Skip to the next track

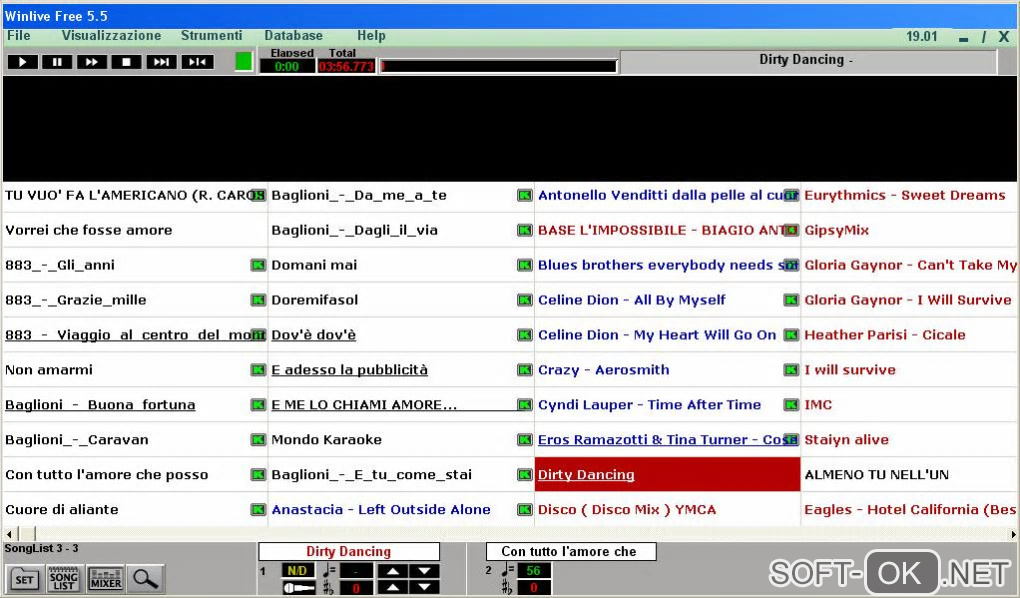[x=161, y=62]
